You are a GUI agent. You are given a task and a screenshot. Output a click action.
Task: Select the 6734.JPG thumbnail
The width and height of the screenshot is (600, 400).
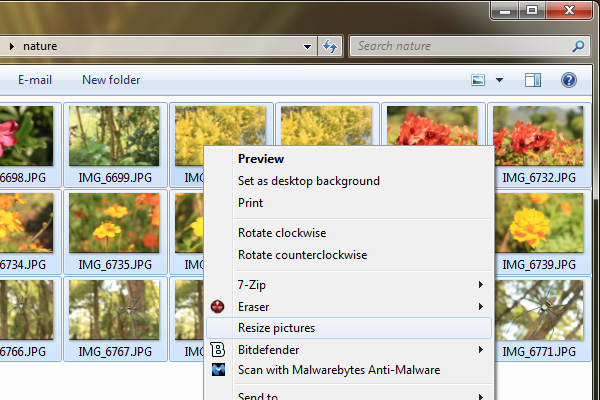(x=26, y=223)
